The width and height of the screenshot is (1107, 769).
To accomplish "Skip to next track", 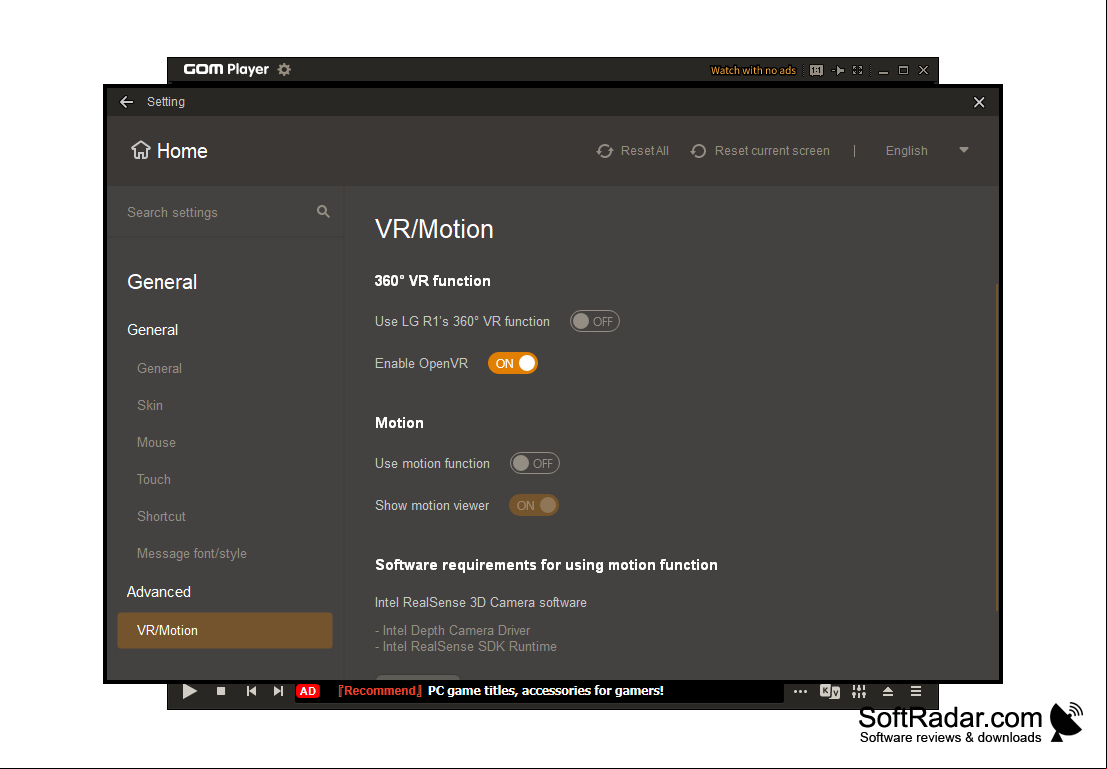I will pyautogui.click(x=278, y=691).
